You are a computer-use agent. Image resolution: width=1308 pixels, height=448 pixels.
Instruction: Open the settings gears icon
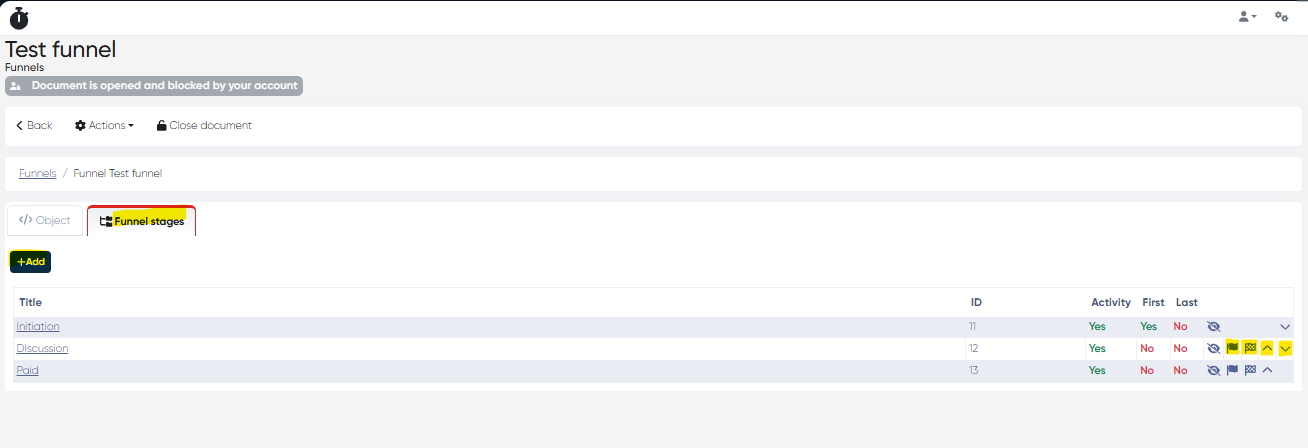pos(1281,17)
